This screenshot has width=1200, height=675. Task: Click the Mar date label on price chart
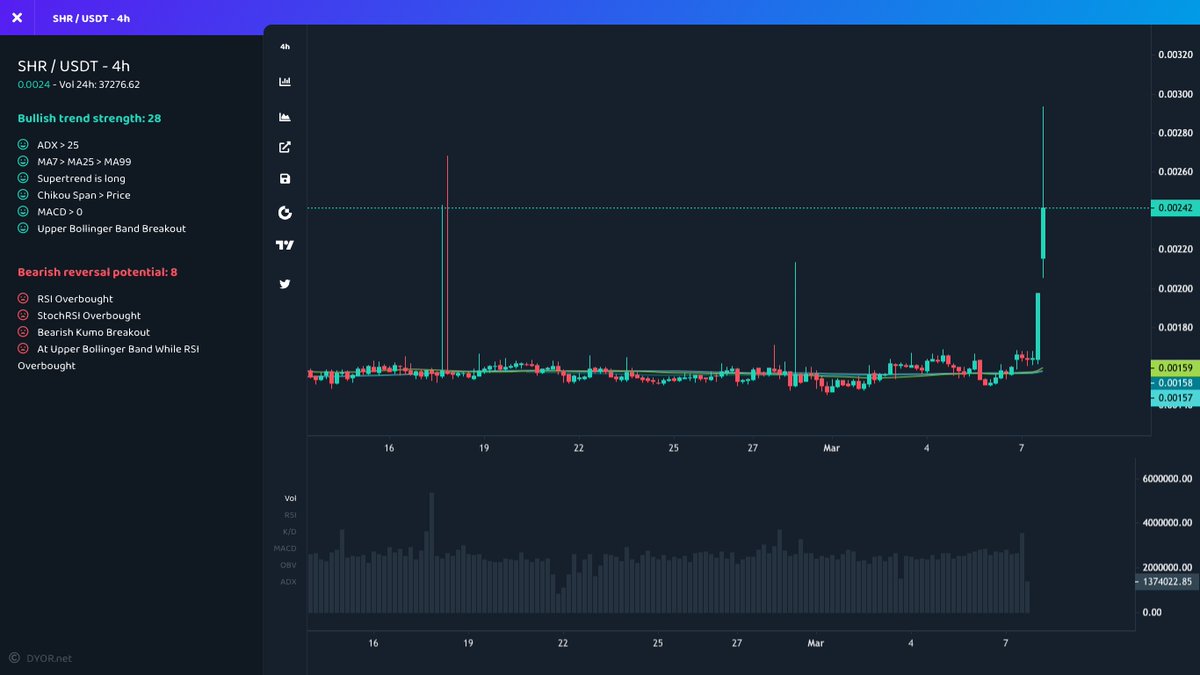click(x=832, y=448)
